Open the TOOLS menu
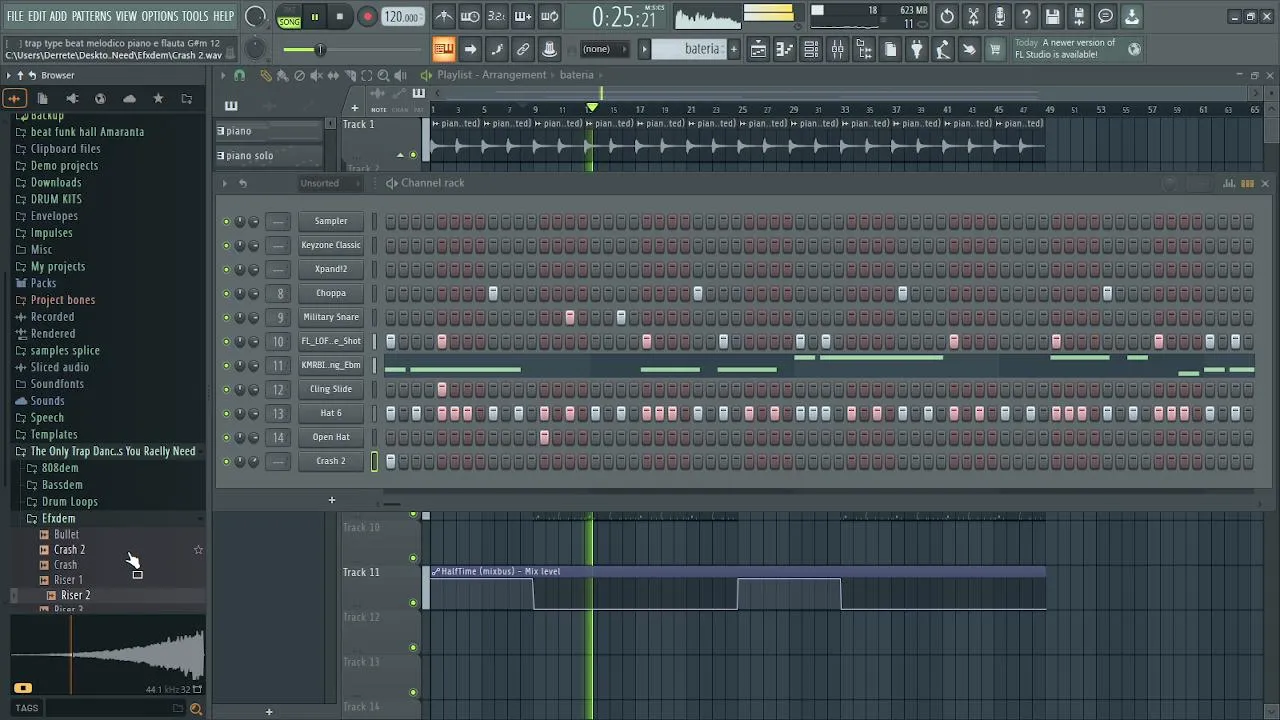This screenshot has width=1280, height=720. [x=195, y=16]
